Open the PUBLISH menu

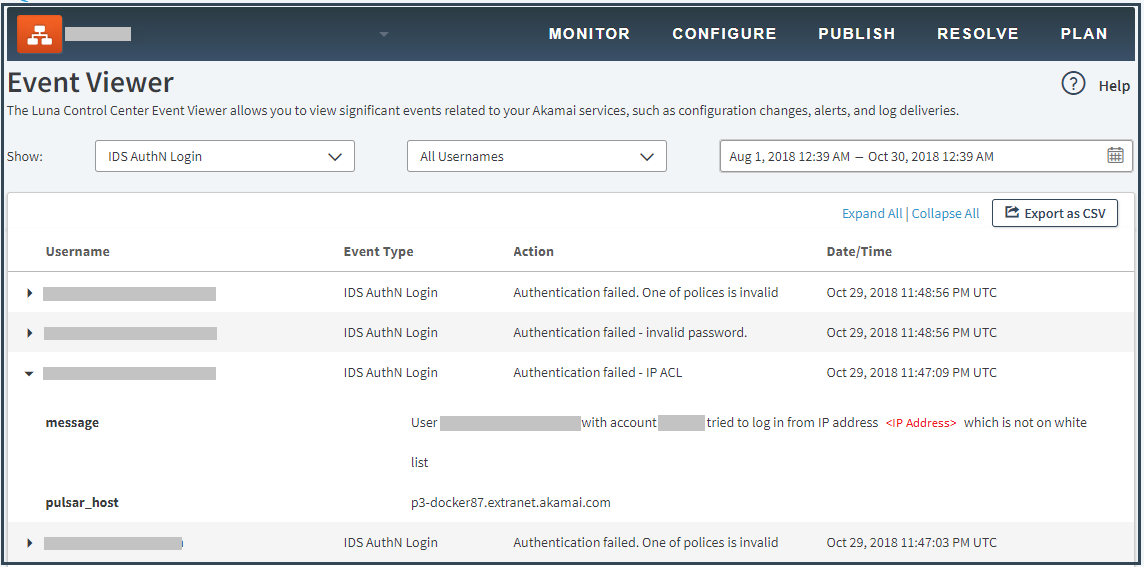[x=857, y=34]
